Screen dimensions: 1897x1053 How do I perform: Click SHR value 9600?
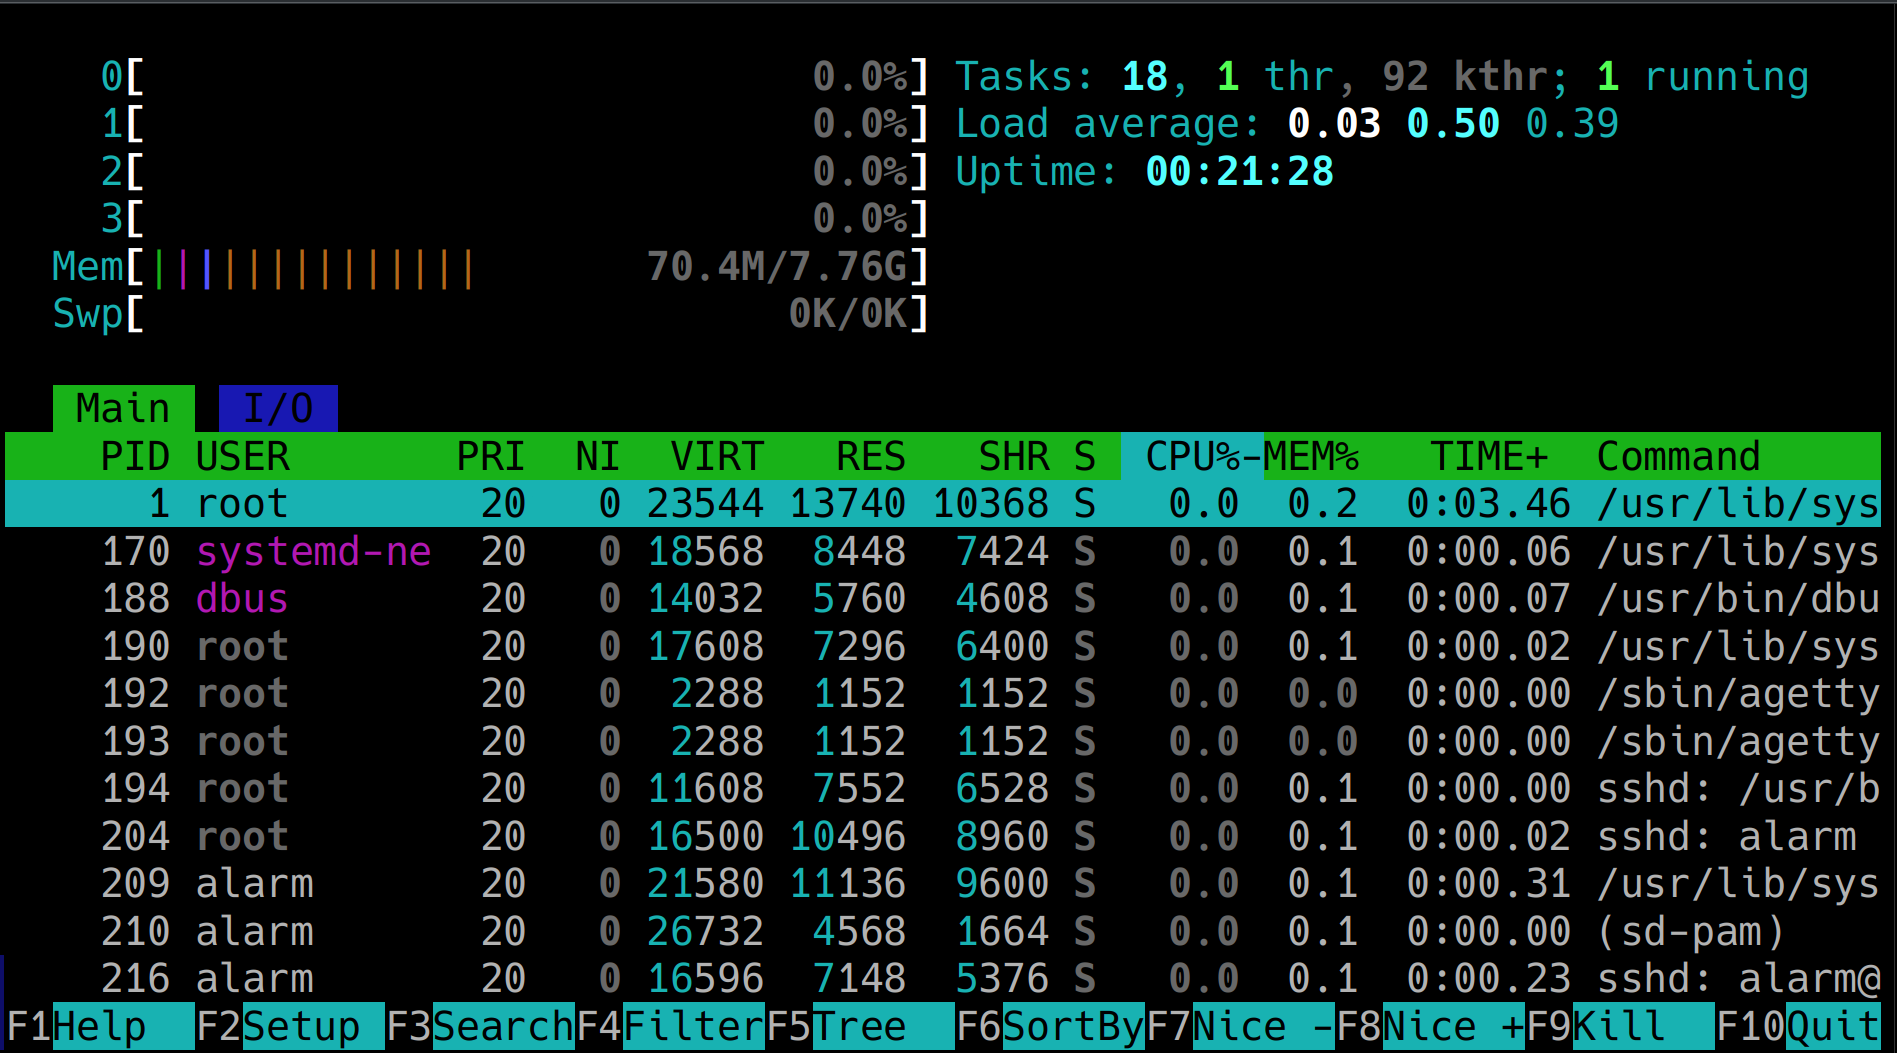1002,883
